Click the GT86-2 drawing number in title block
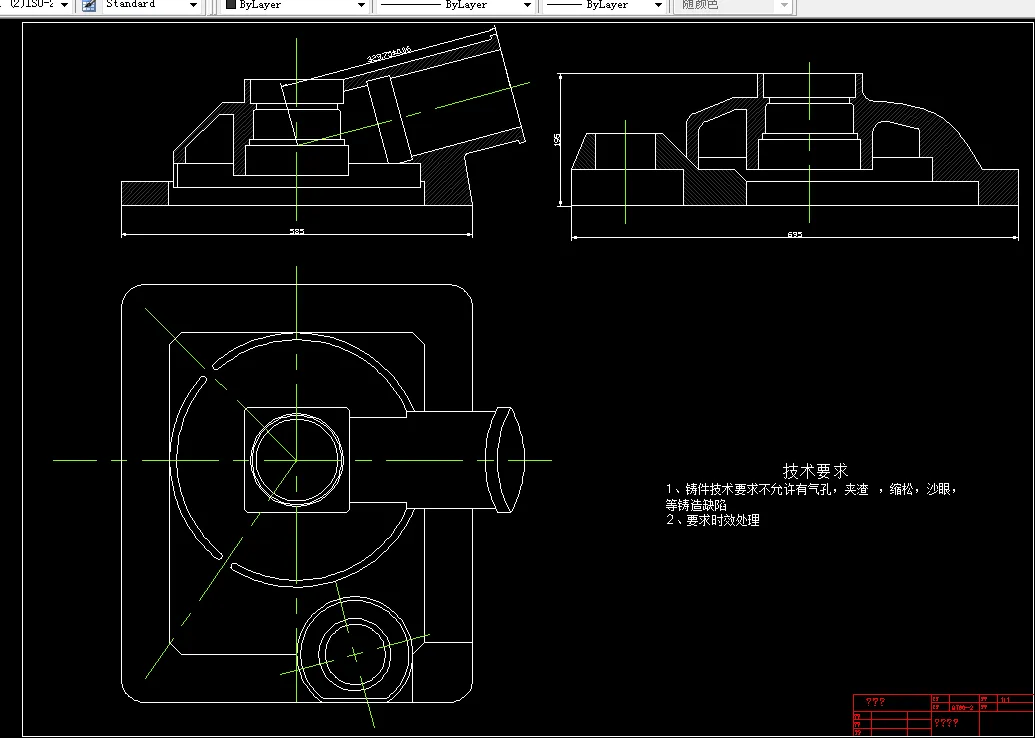1035x738 pixels. [963, 708]
